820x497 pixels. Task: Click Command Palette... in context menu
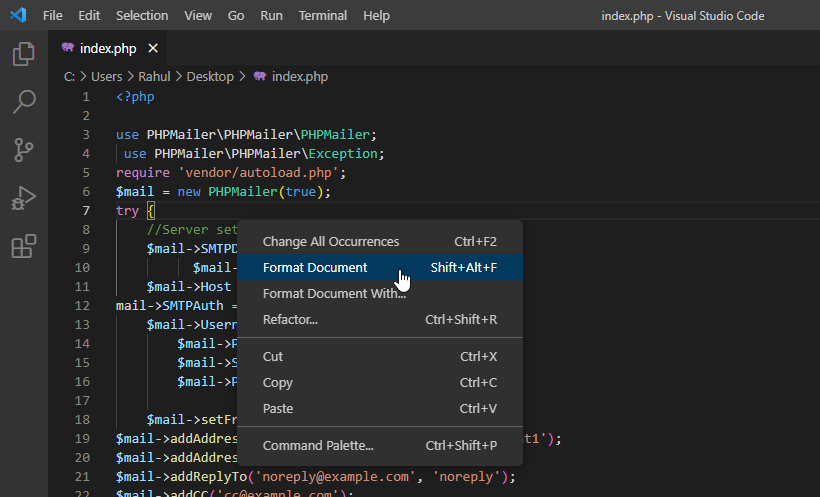coord(318,445)
